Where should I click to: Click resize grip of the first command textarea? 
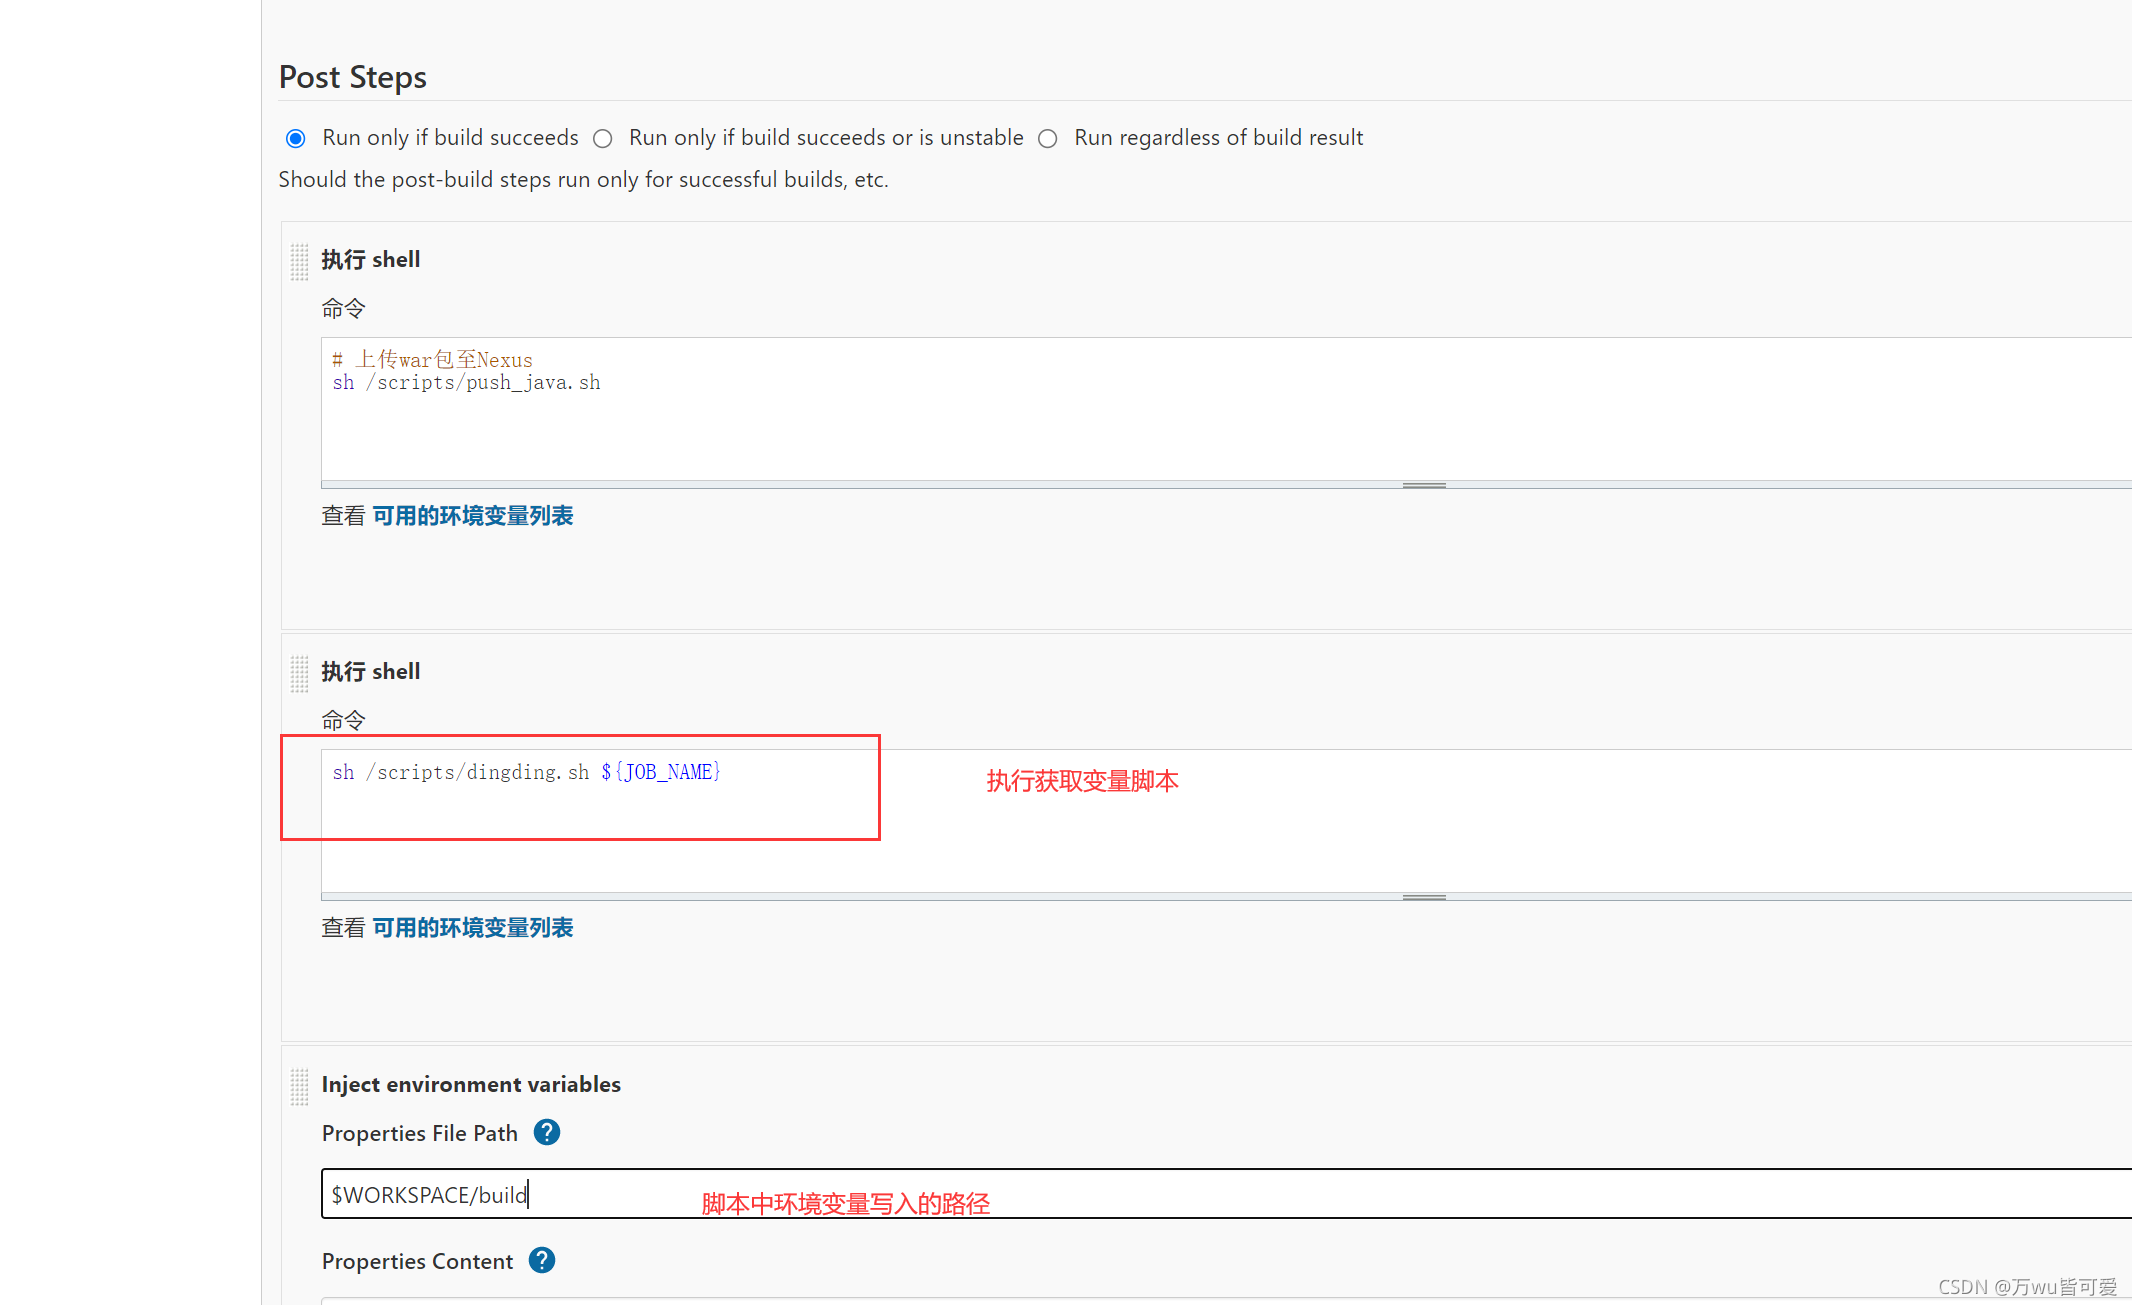coord(1424,485)
